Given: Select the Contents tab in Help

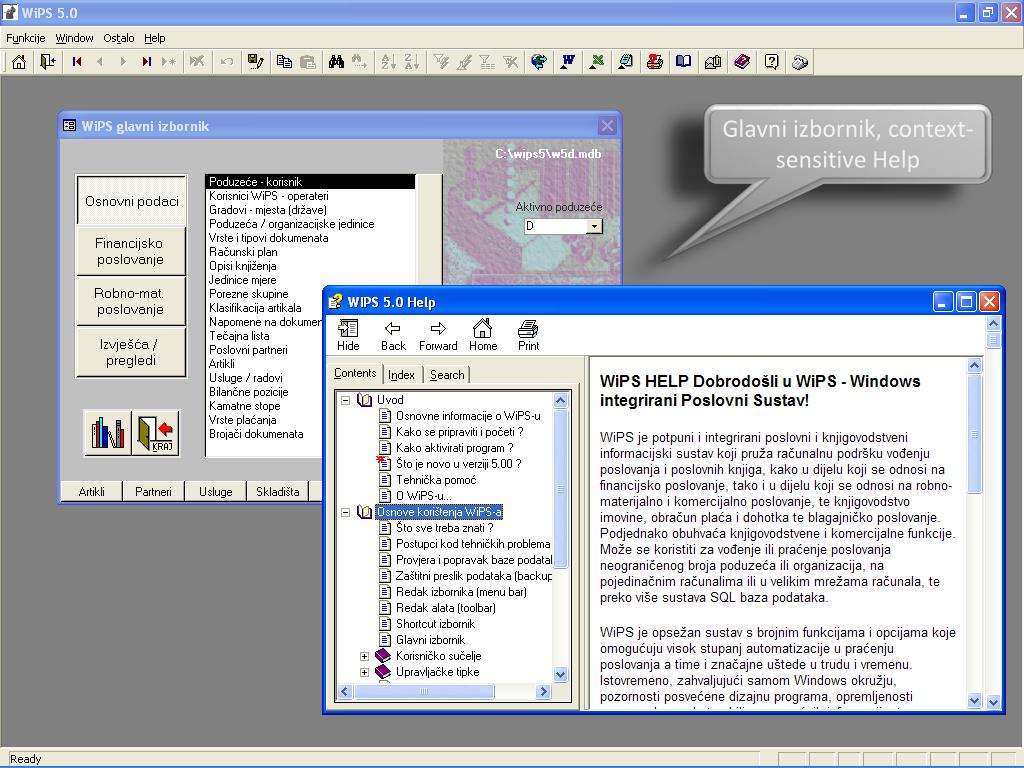Looking at the screenshot, I should tap(355, 373).
